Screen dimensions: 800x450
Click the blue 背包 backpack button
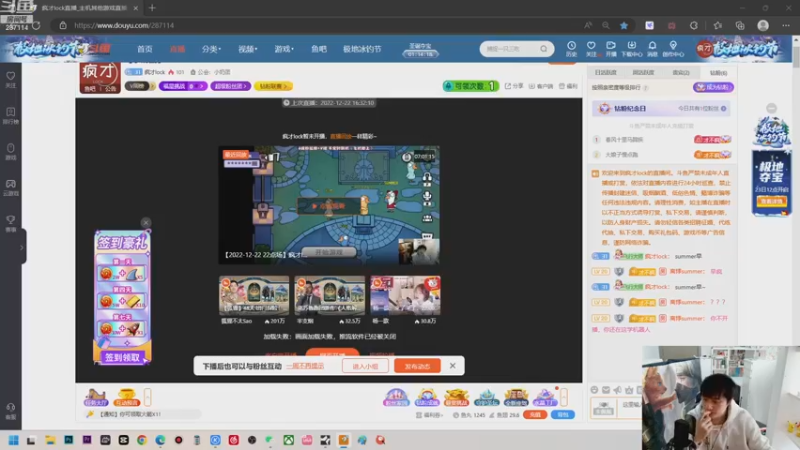coord(563,415)
